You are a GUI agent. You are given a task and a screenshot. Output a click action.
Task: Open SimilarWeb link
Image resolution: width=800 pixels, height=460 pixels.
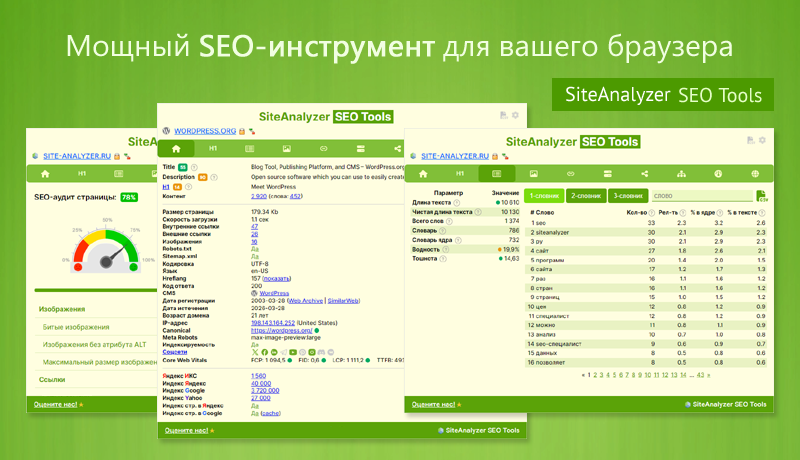(343, 301)
